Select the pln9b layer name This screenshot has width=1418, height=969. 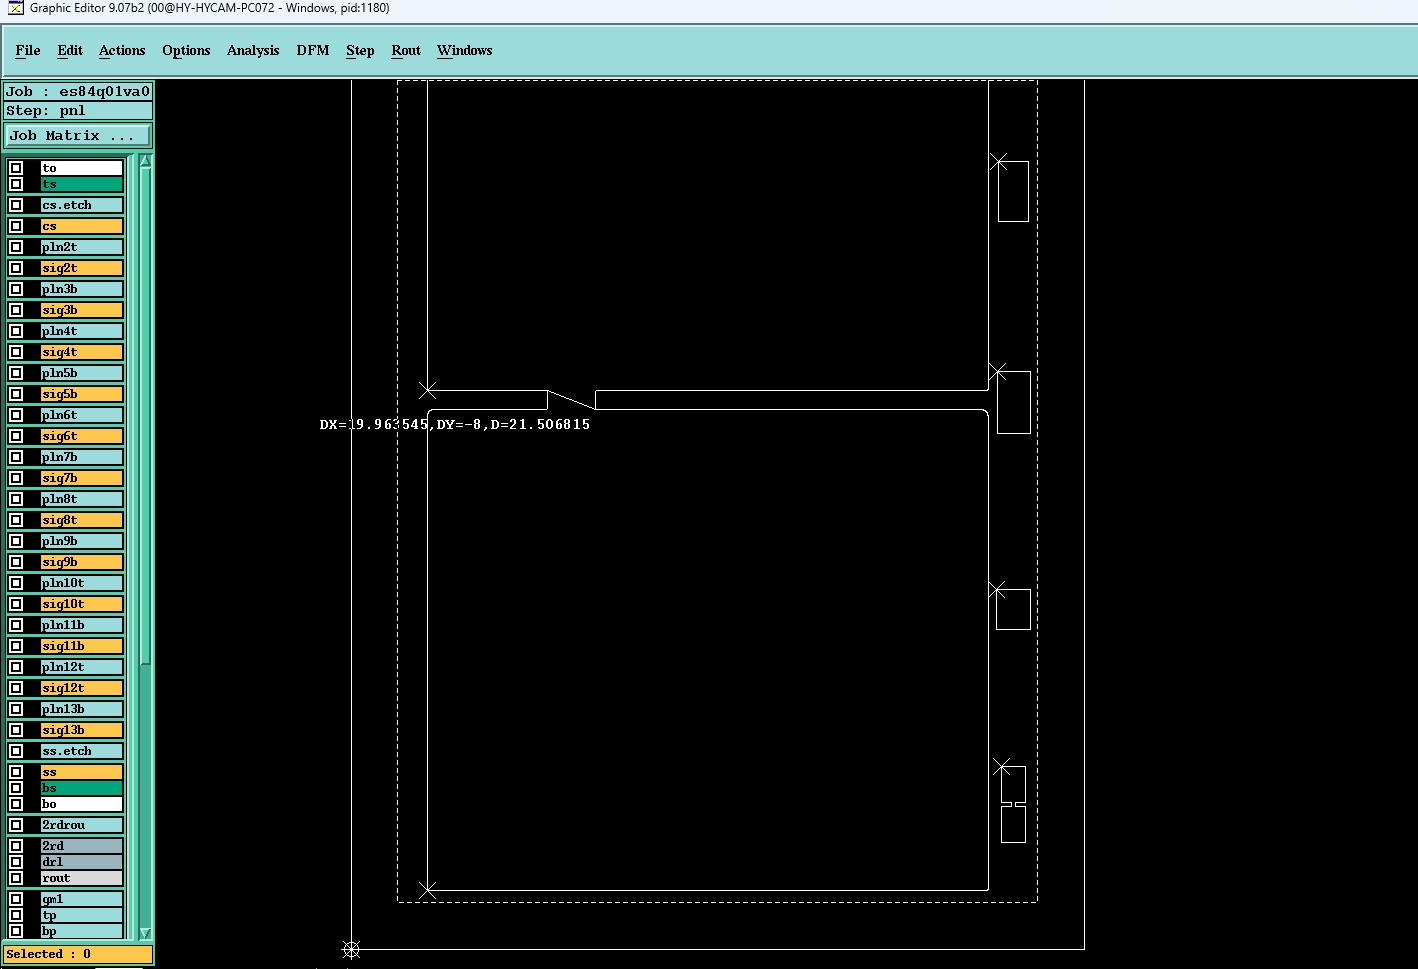click(82, 541)
